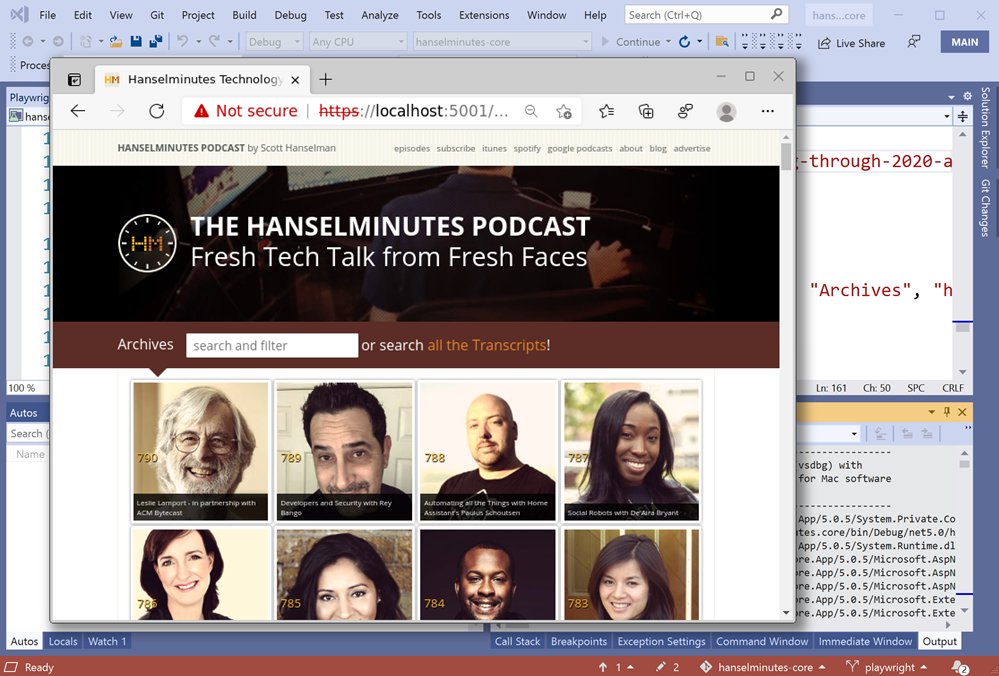Image resolution: width=999 pixels, height=676 pixels.
Task: Click Undo arrow in Visual Studio toolbar
Action: [x=182, y=41]
